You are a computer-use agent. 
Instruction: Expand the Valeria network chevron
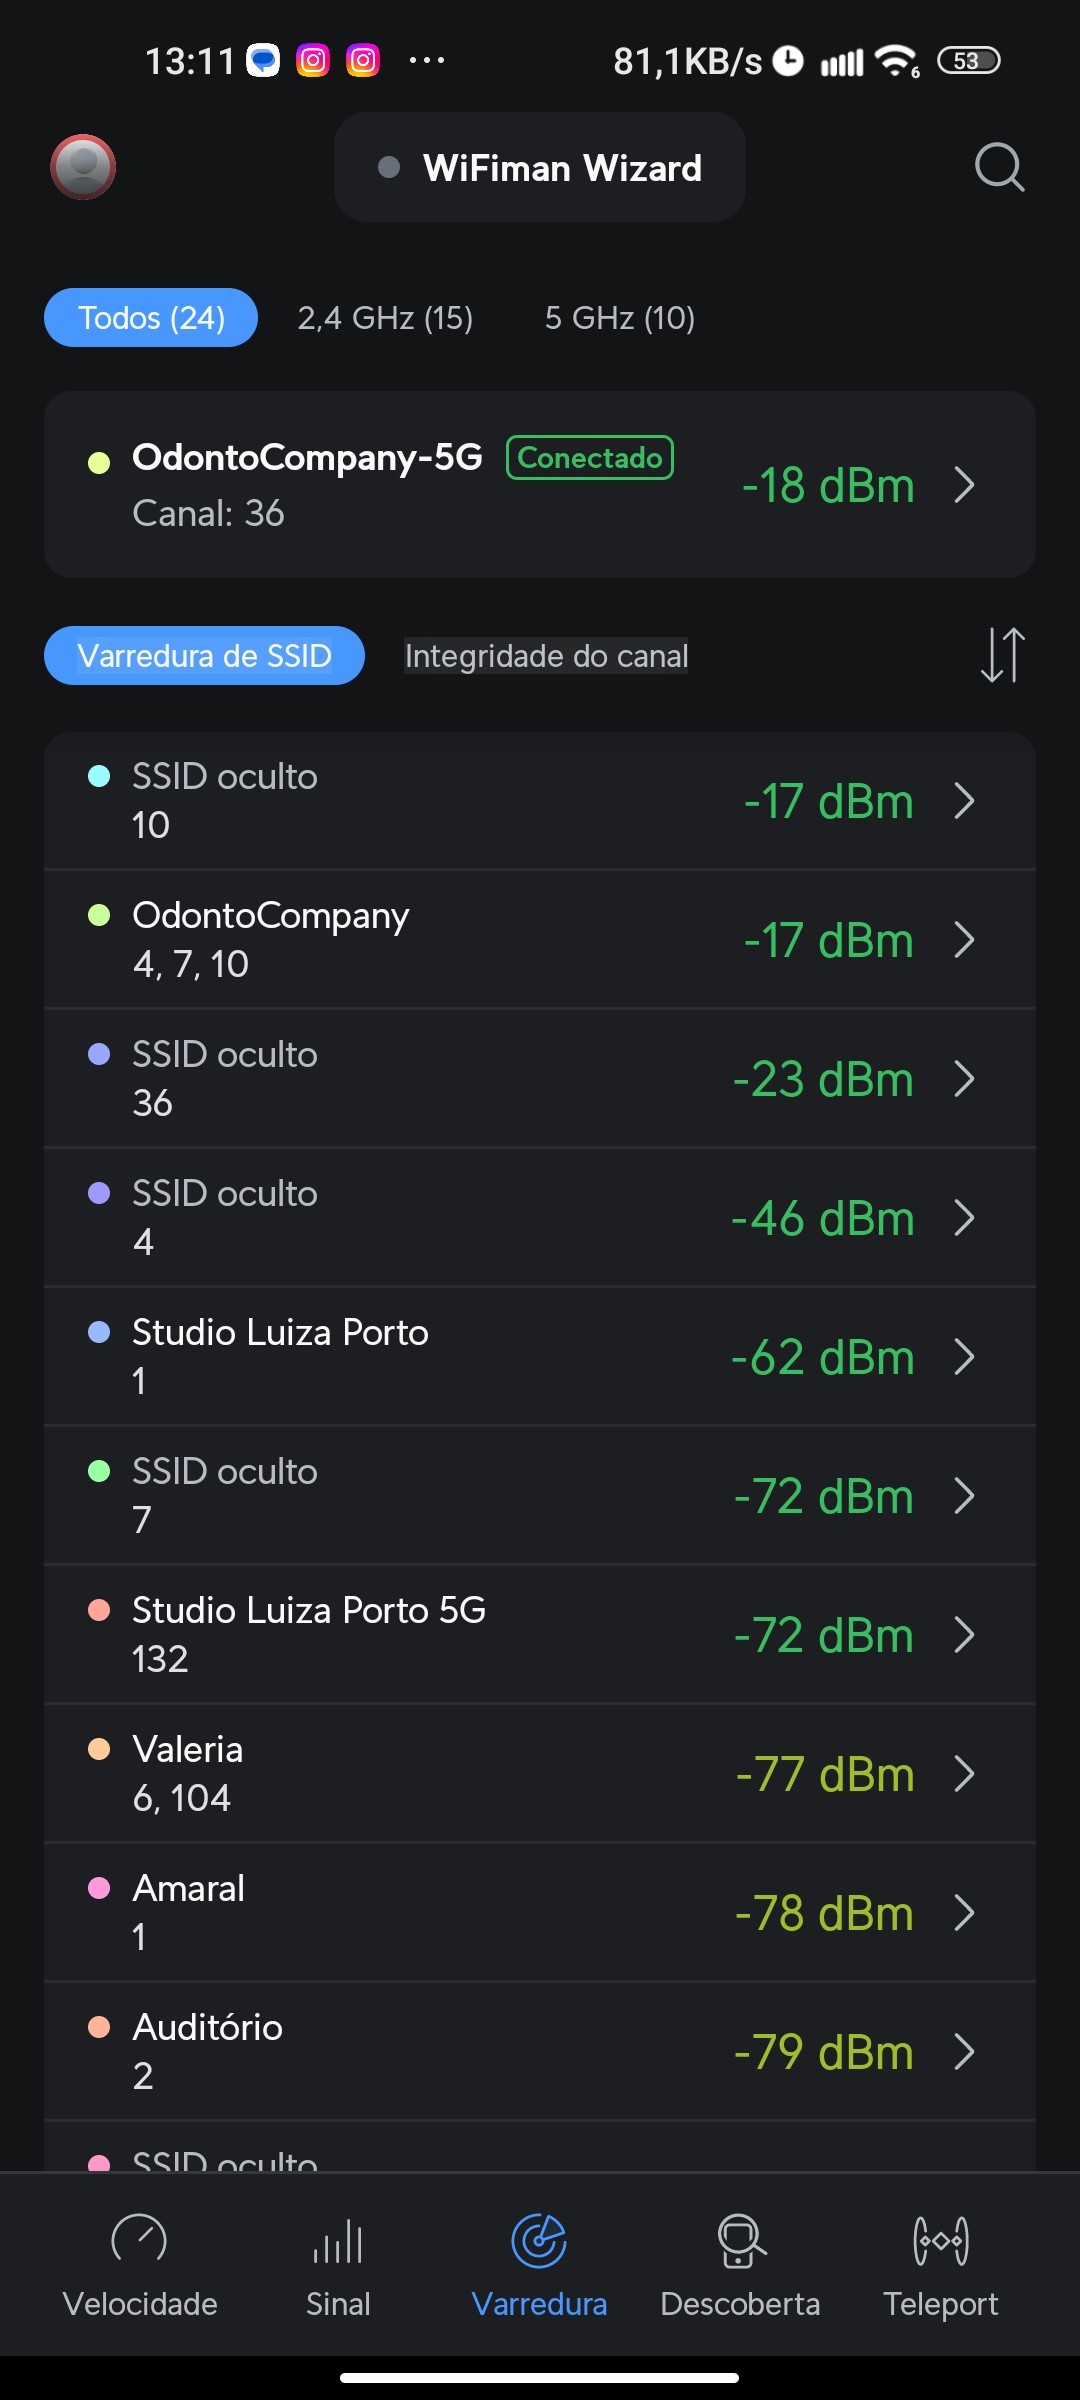coord(964,1774)
